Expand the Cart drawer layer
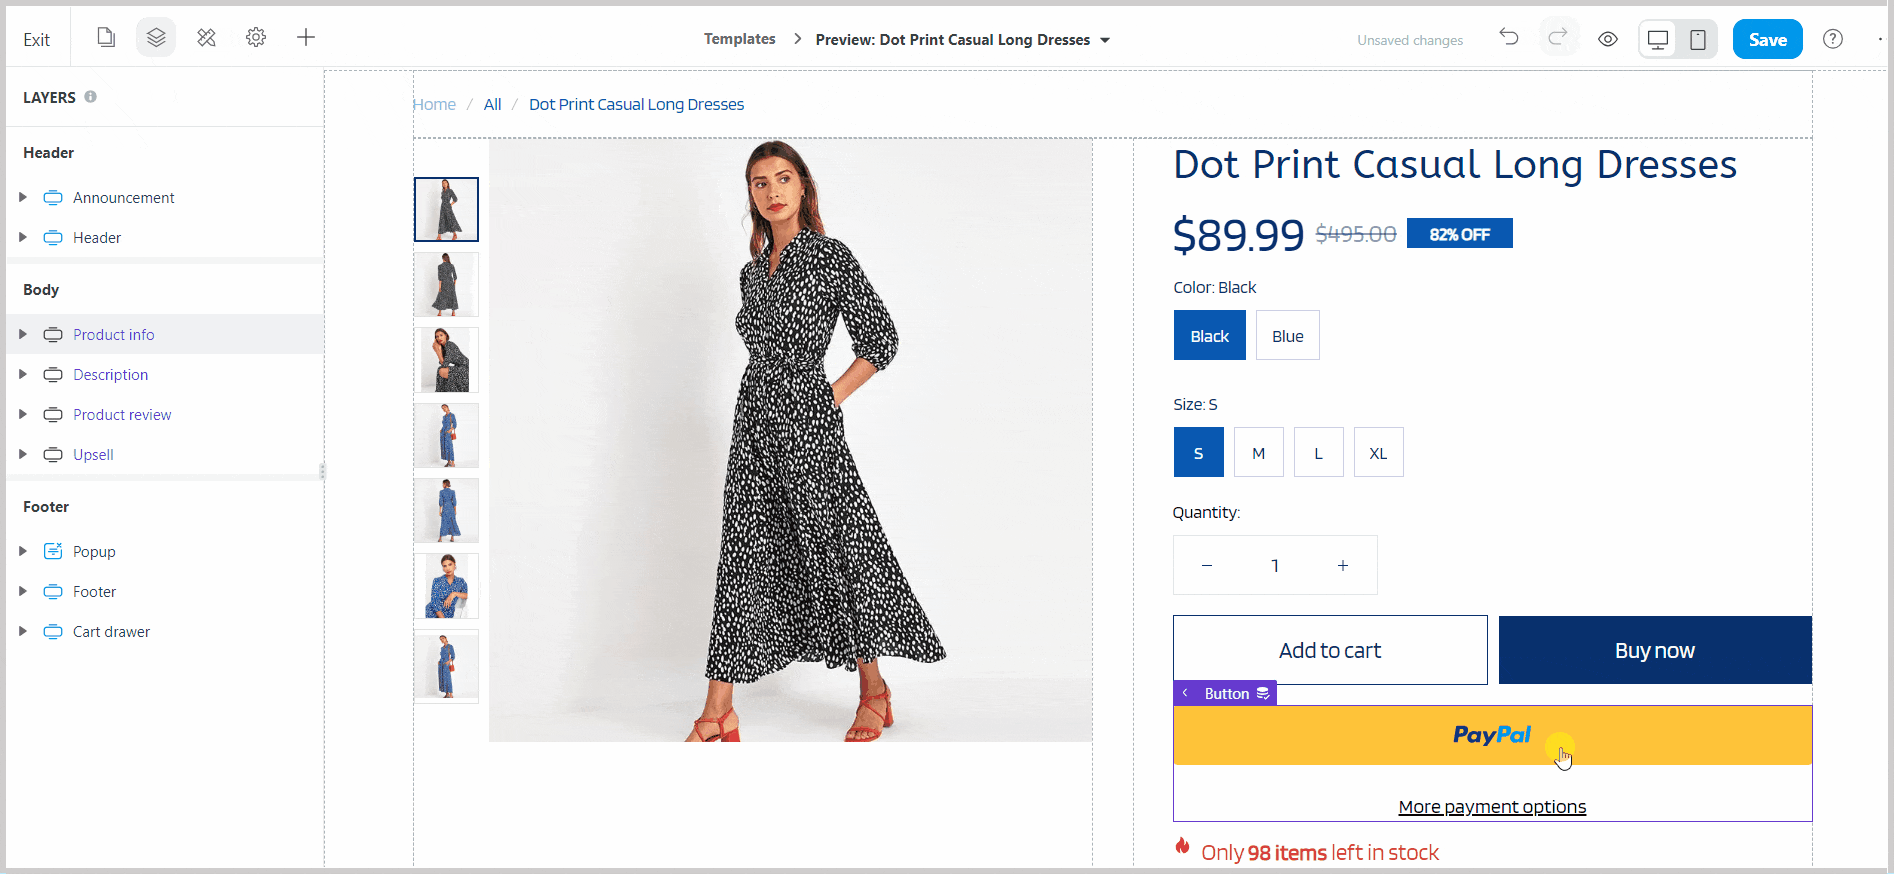Screen dimensions: 1894x874 (23, 632)
